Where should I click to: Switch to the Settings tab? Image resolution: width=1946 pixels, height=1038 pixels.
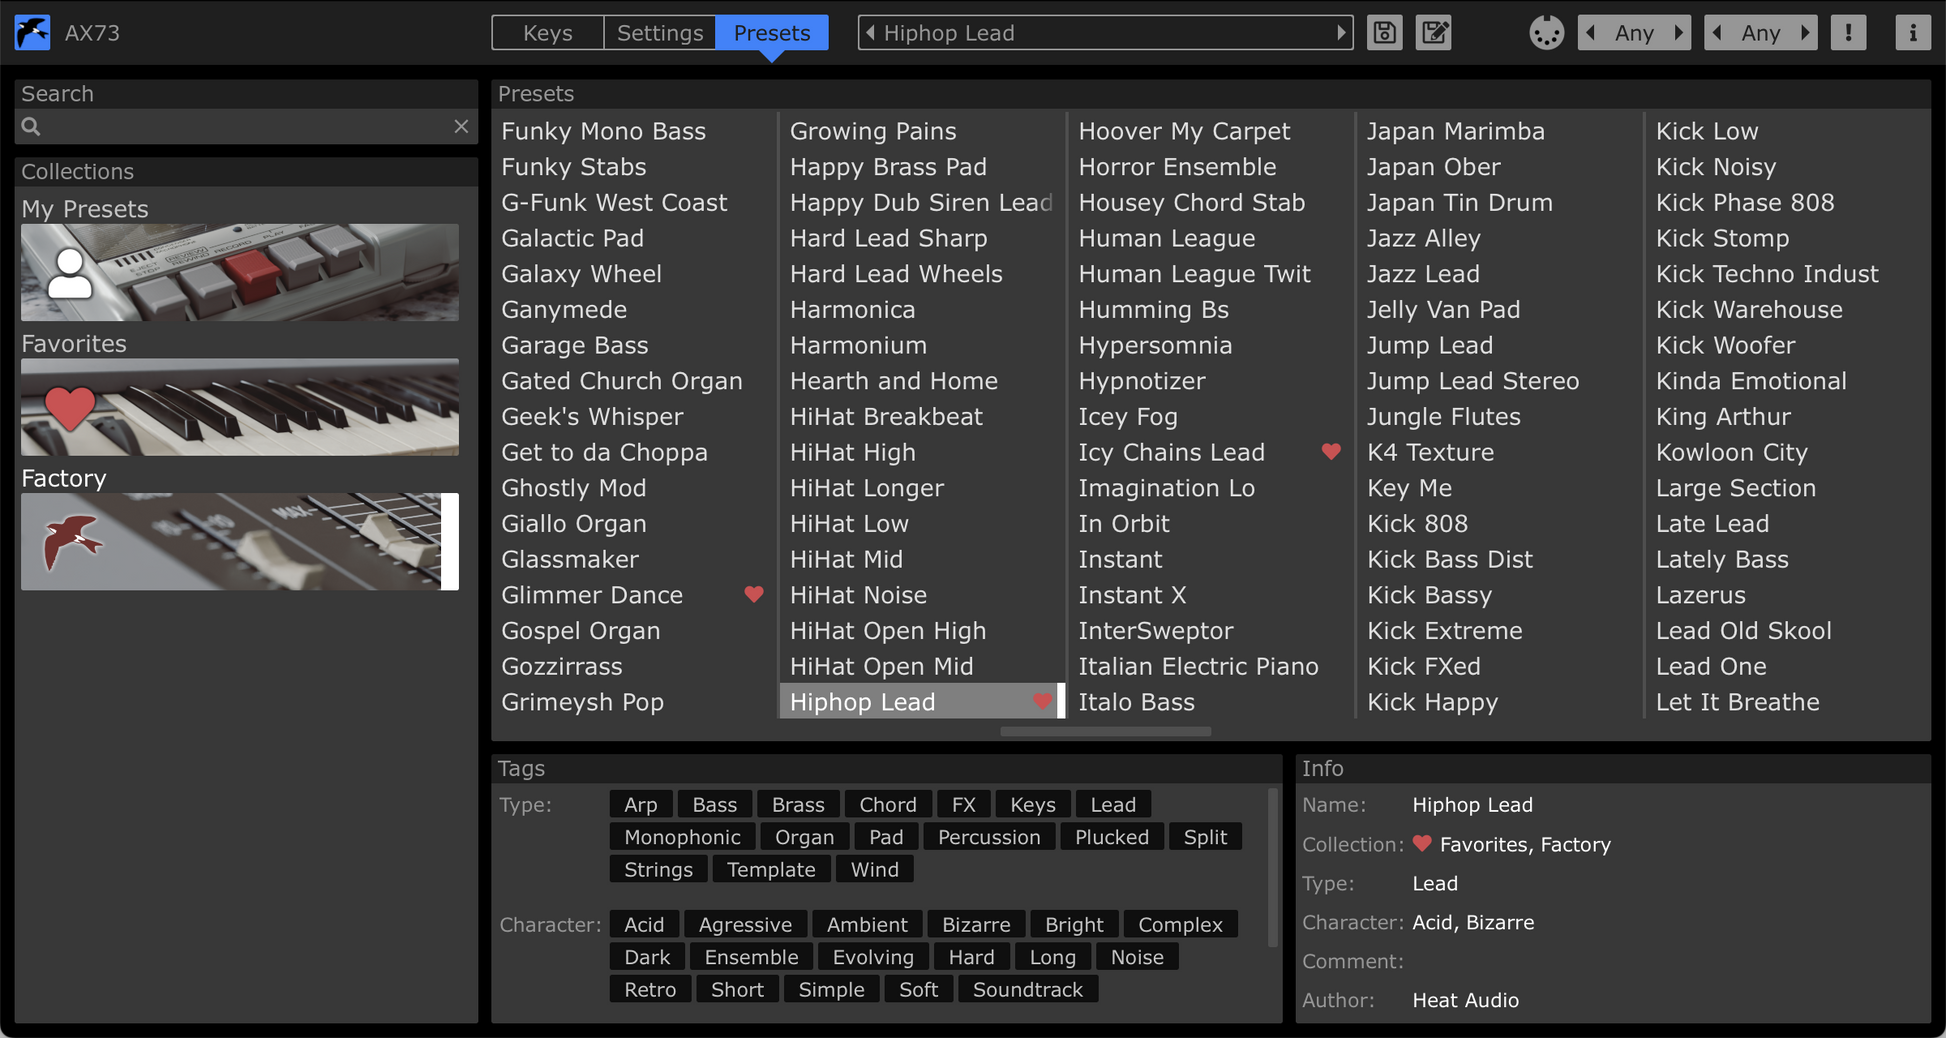coord(660,33)
